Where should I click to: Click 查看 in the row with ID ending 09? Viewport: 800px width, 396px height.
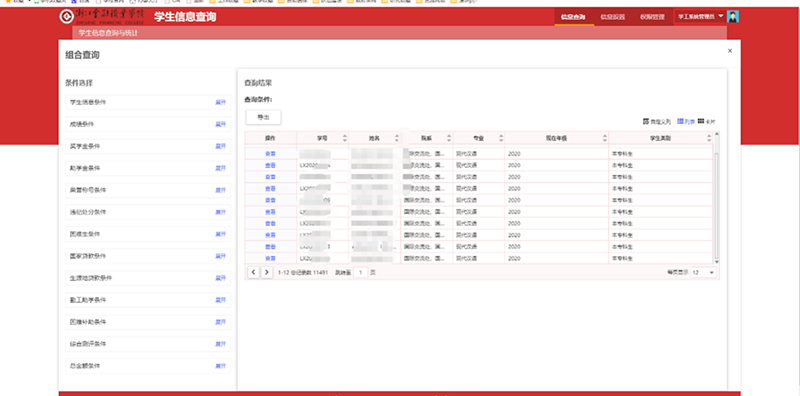pyautogui.click(x=270, y=200)
